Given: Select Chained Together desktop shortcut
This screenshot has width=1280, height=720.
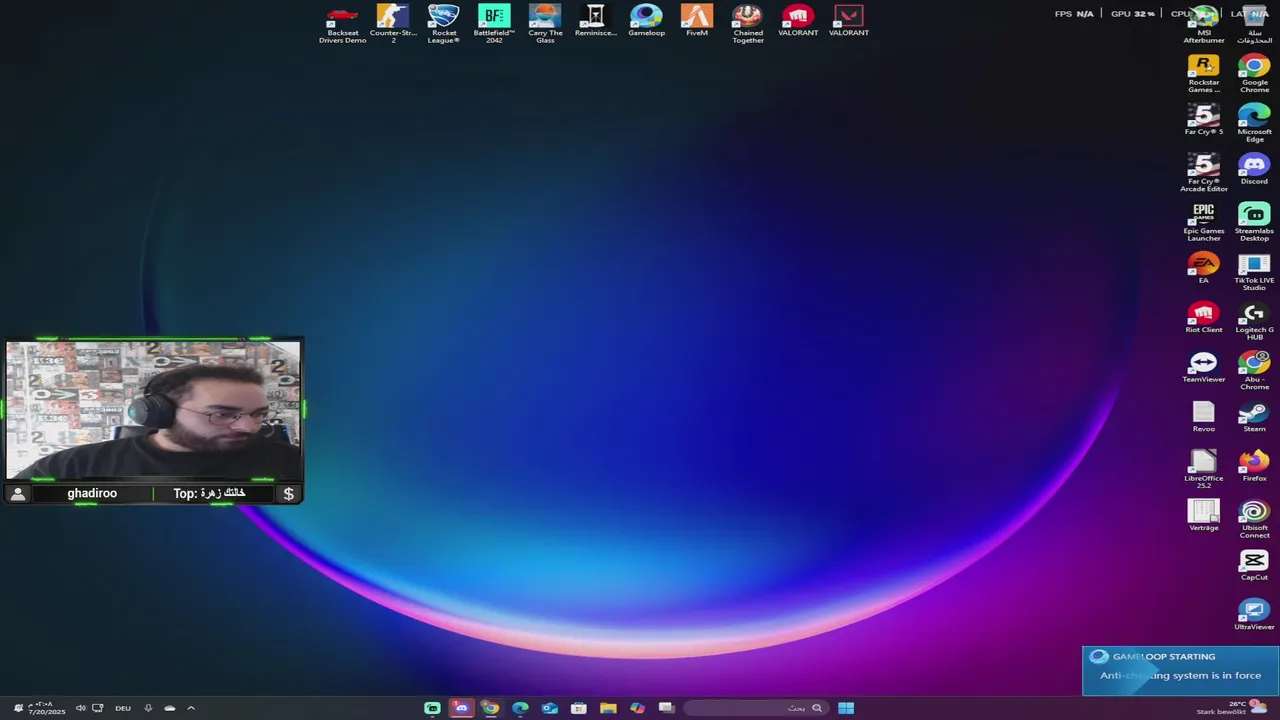Looking at the screenshot, I should coord(747,24).
